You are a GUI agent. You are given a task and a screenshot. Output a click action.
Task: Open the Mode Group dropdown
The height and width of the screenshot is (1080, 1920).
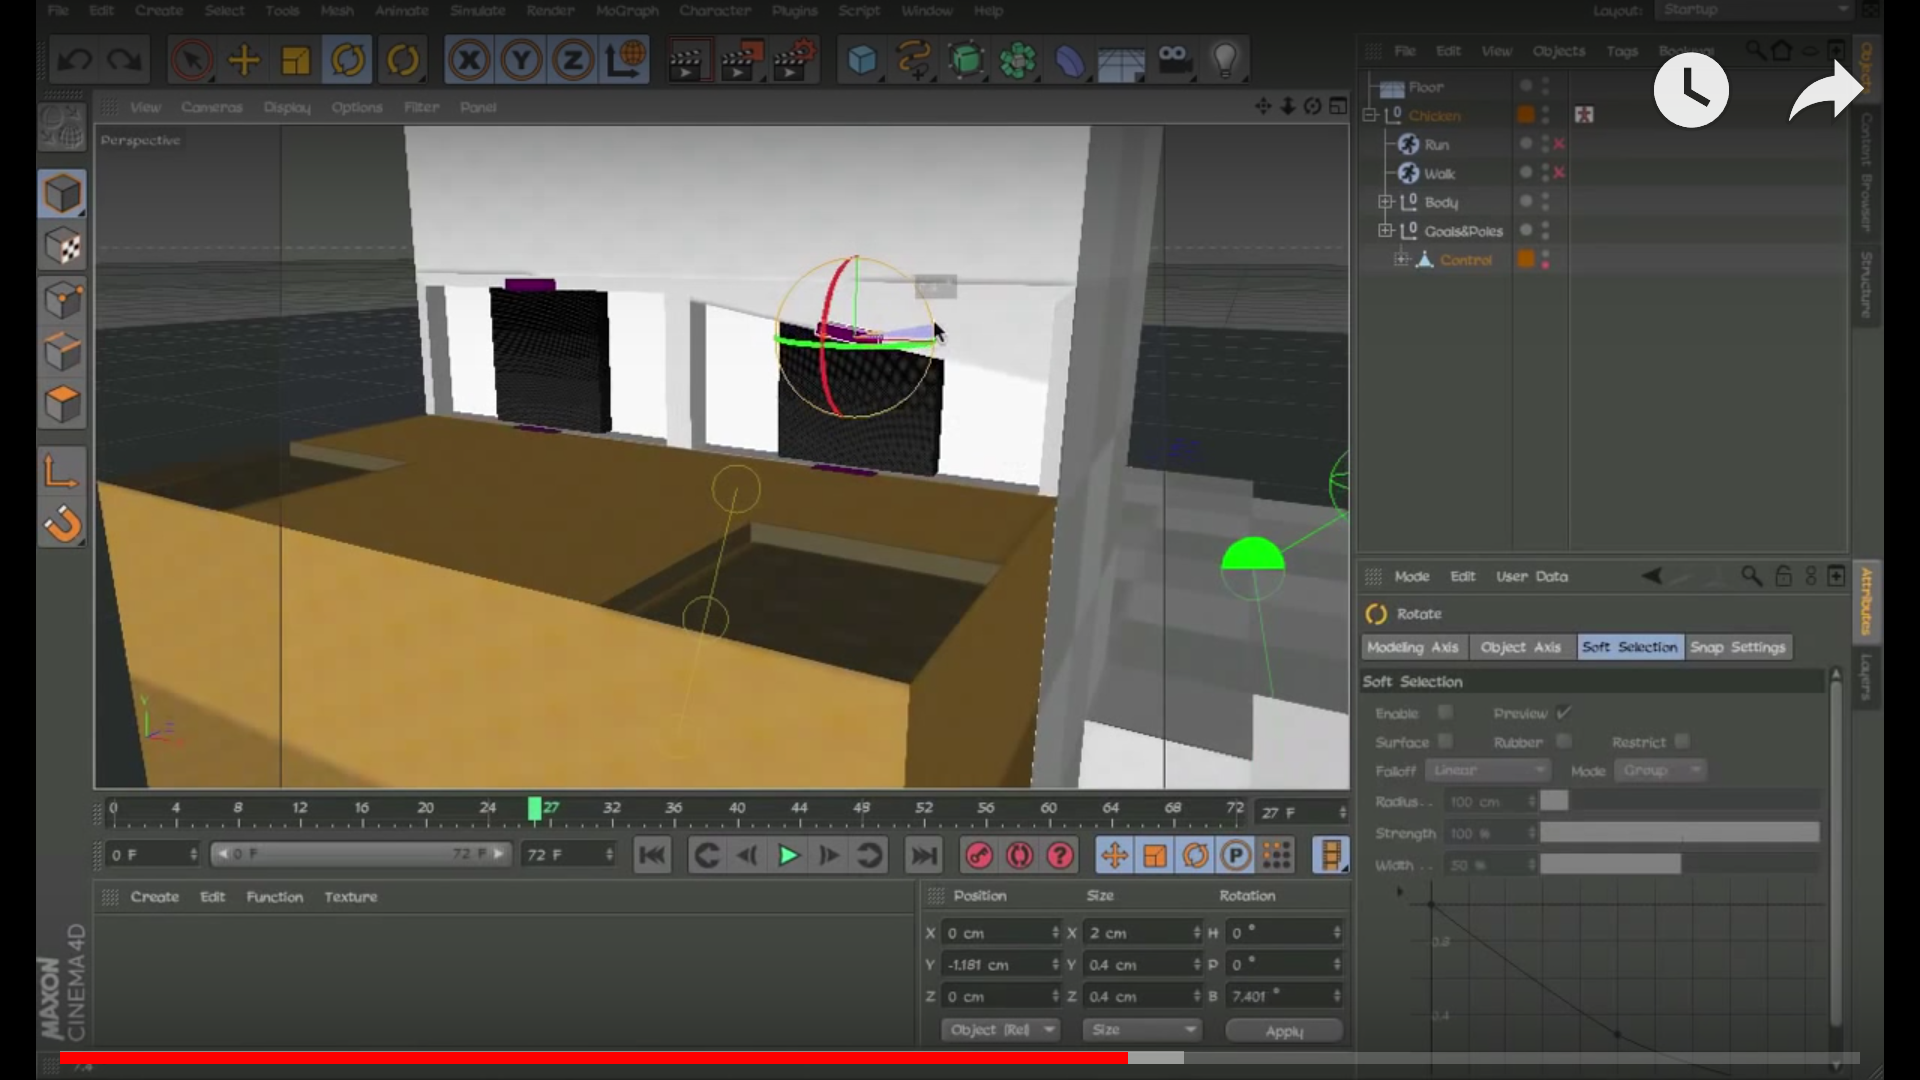[1659, 770]
